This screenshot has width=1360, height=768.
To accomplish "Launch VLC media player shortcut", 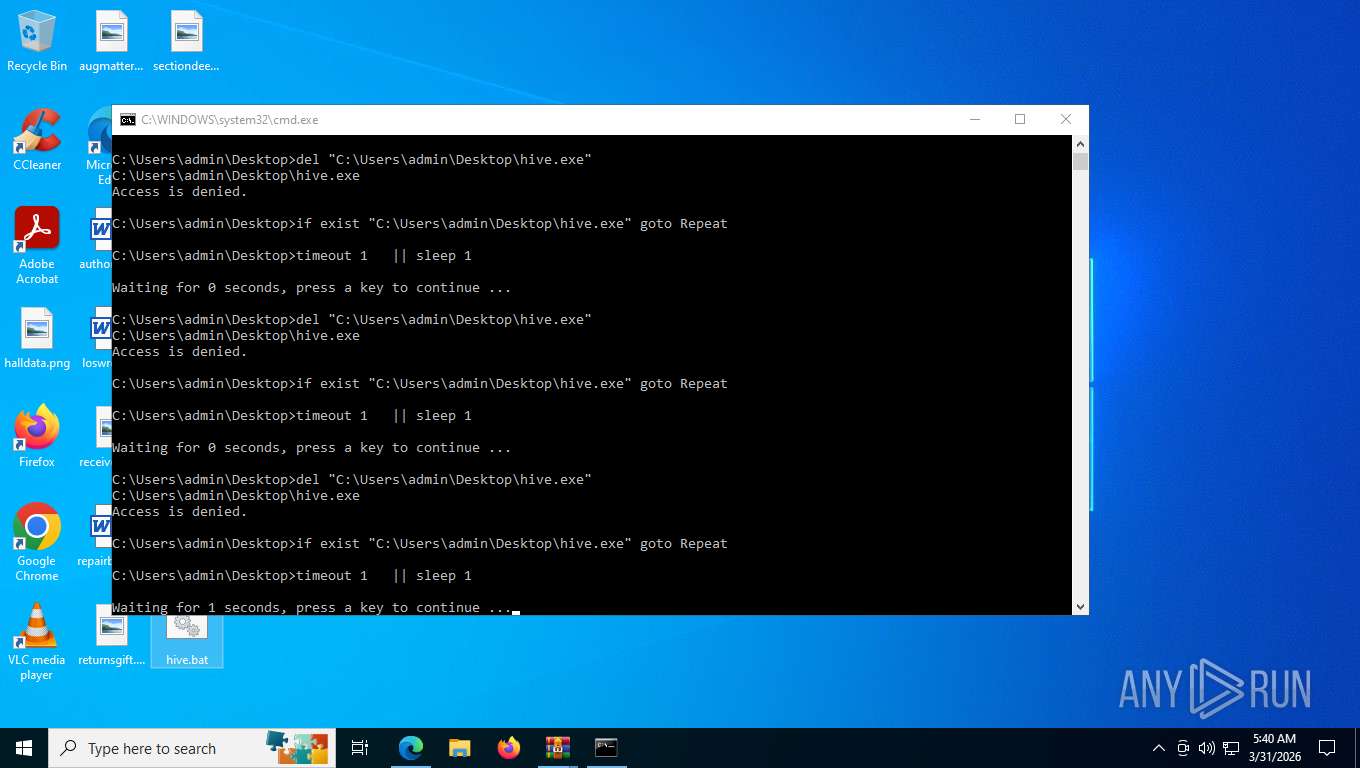I will (37, 642).
